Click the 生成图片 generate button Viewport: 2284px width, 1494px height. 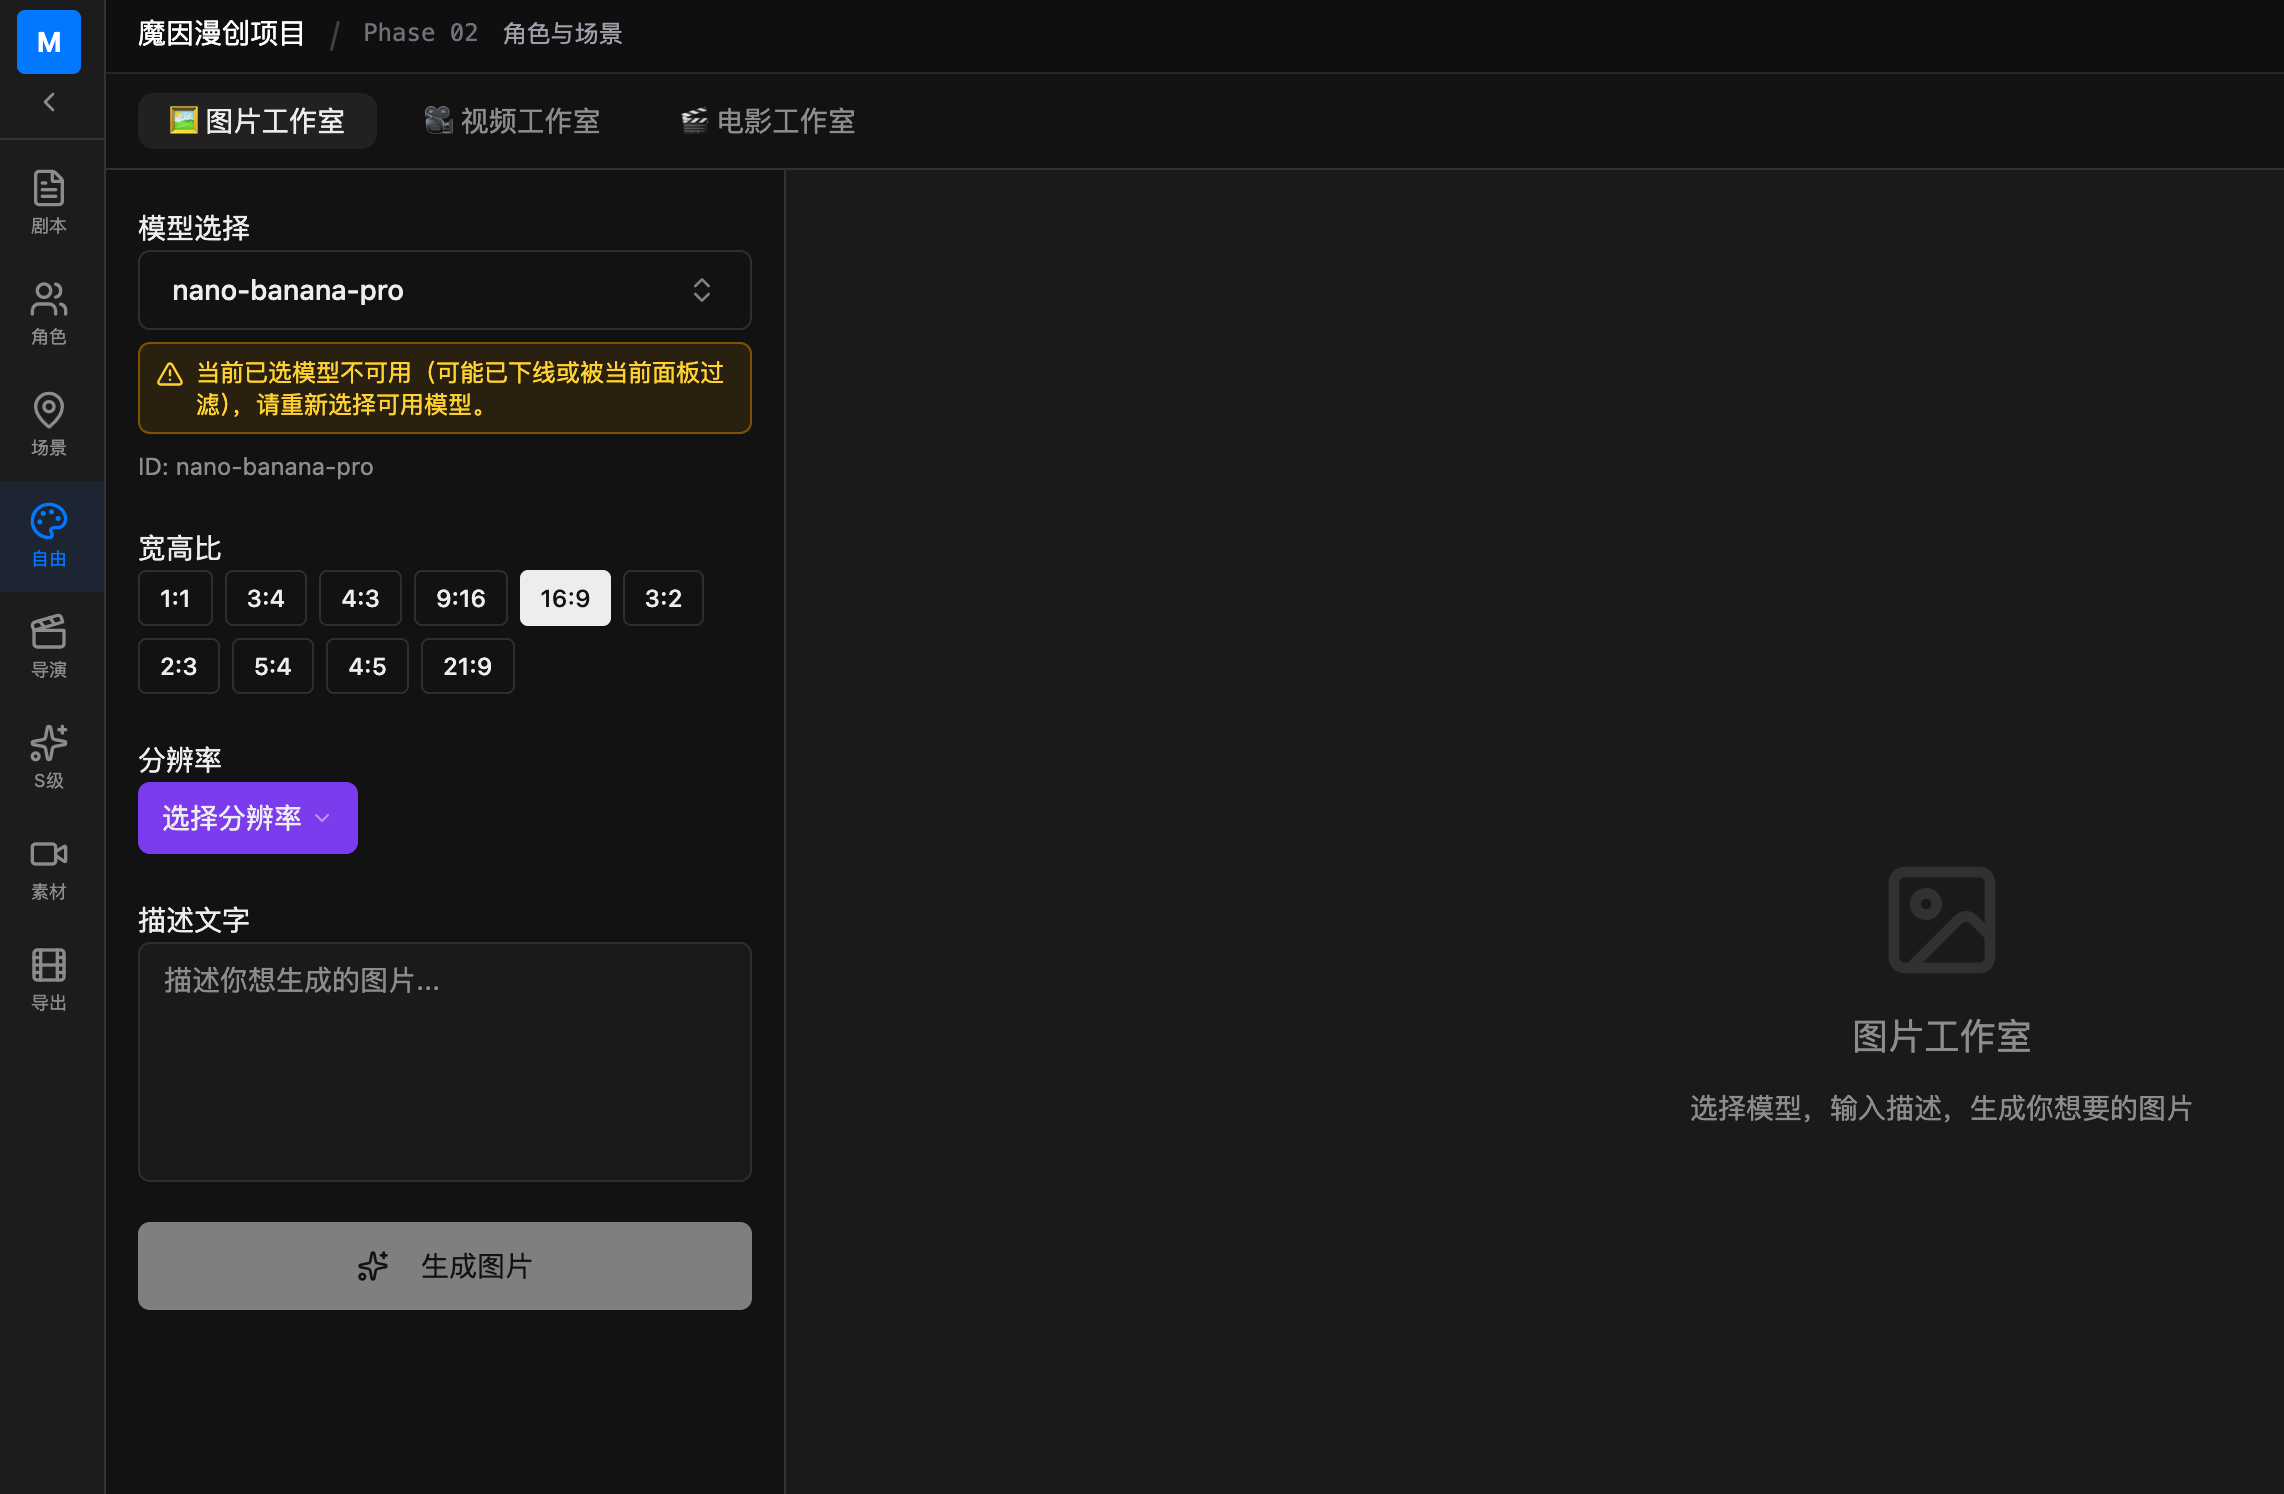[444, 1266]
